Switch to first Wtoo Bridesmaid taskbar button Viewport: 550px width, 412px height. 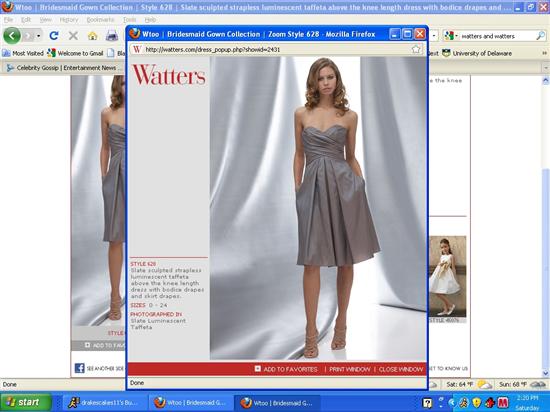click(x=190, y=403)
